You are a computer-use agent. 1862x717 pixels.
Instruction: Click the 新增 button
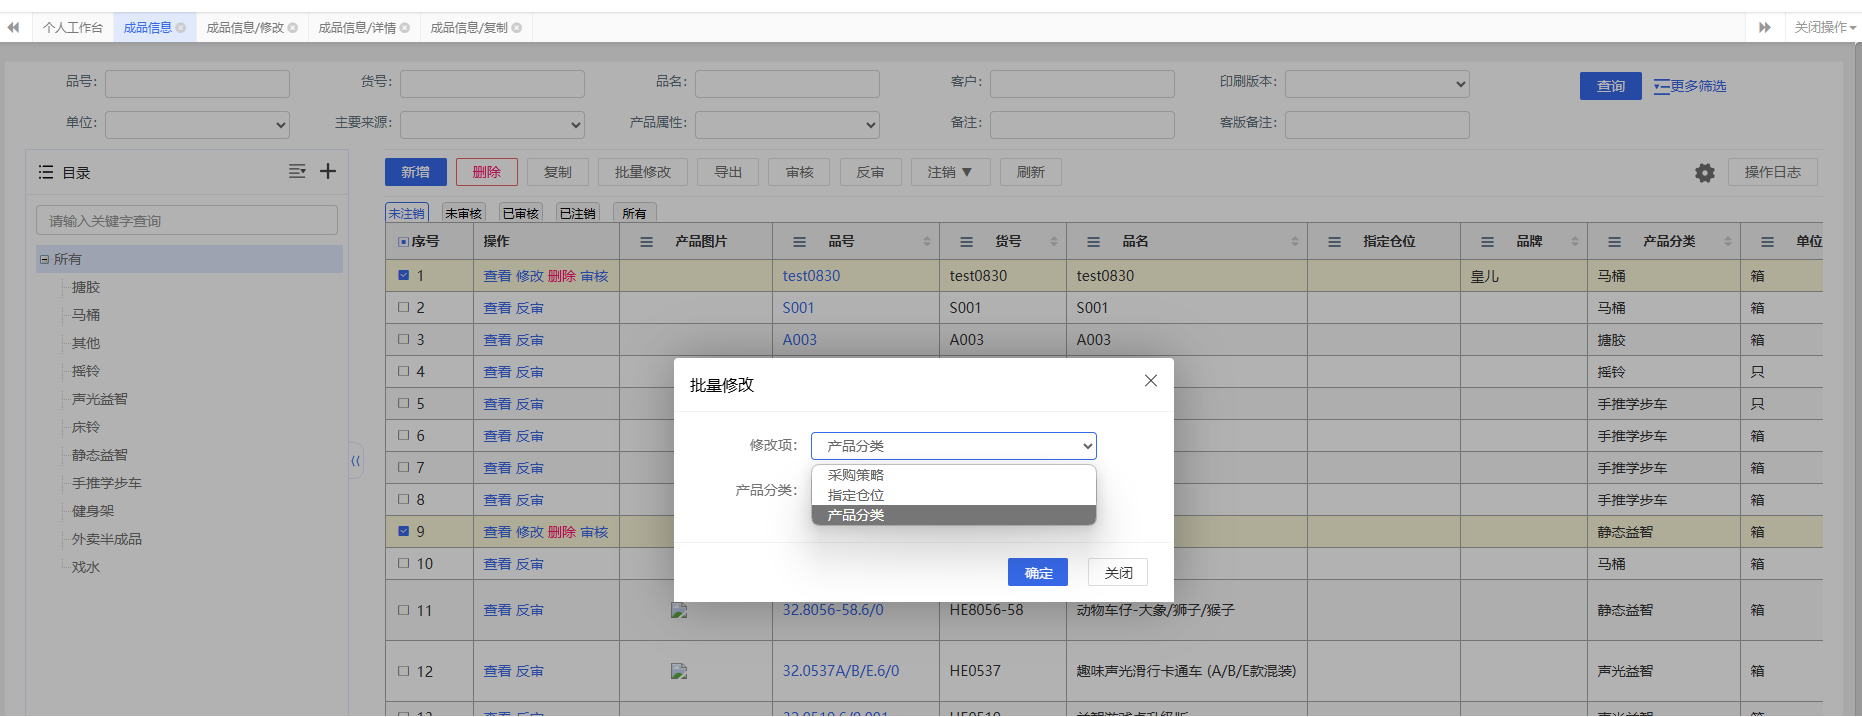(x=415, y=172)
